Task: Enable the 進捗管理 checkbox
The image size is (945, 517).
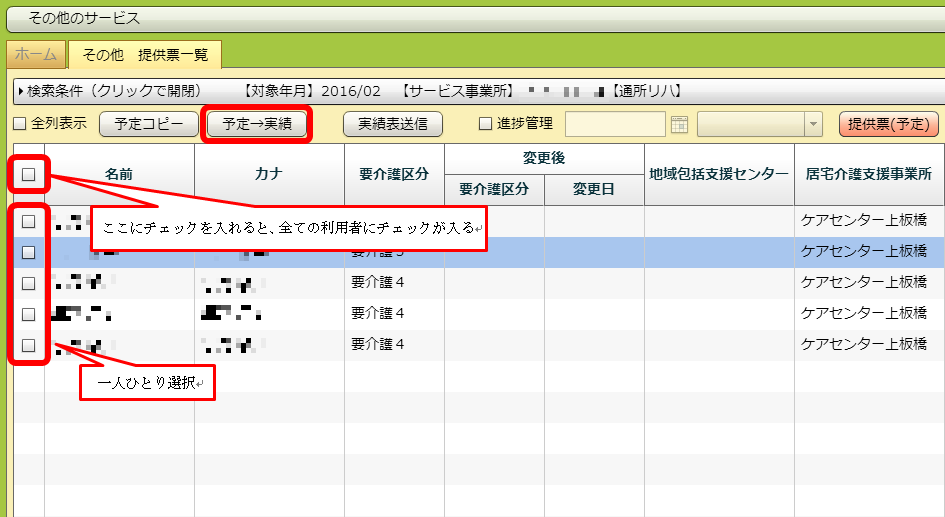Action: [x=486, y=124]
